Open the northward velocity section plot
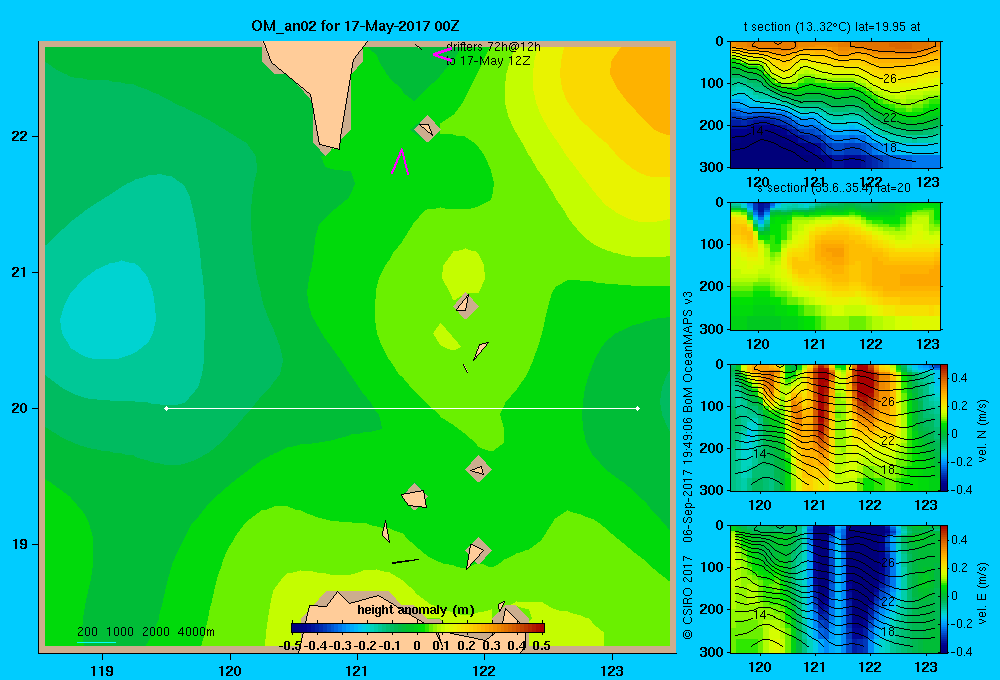 [x=835, y=427]
